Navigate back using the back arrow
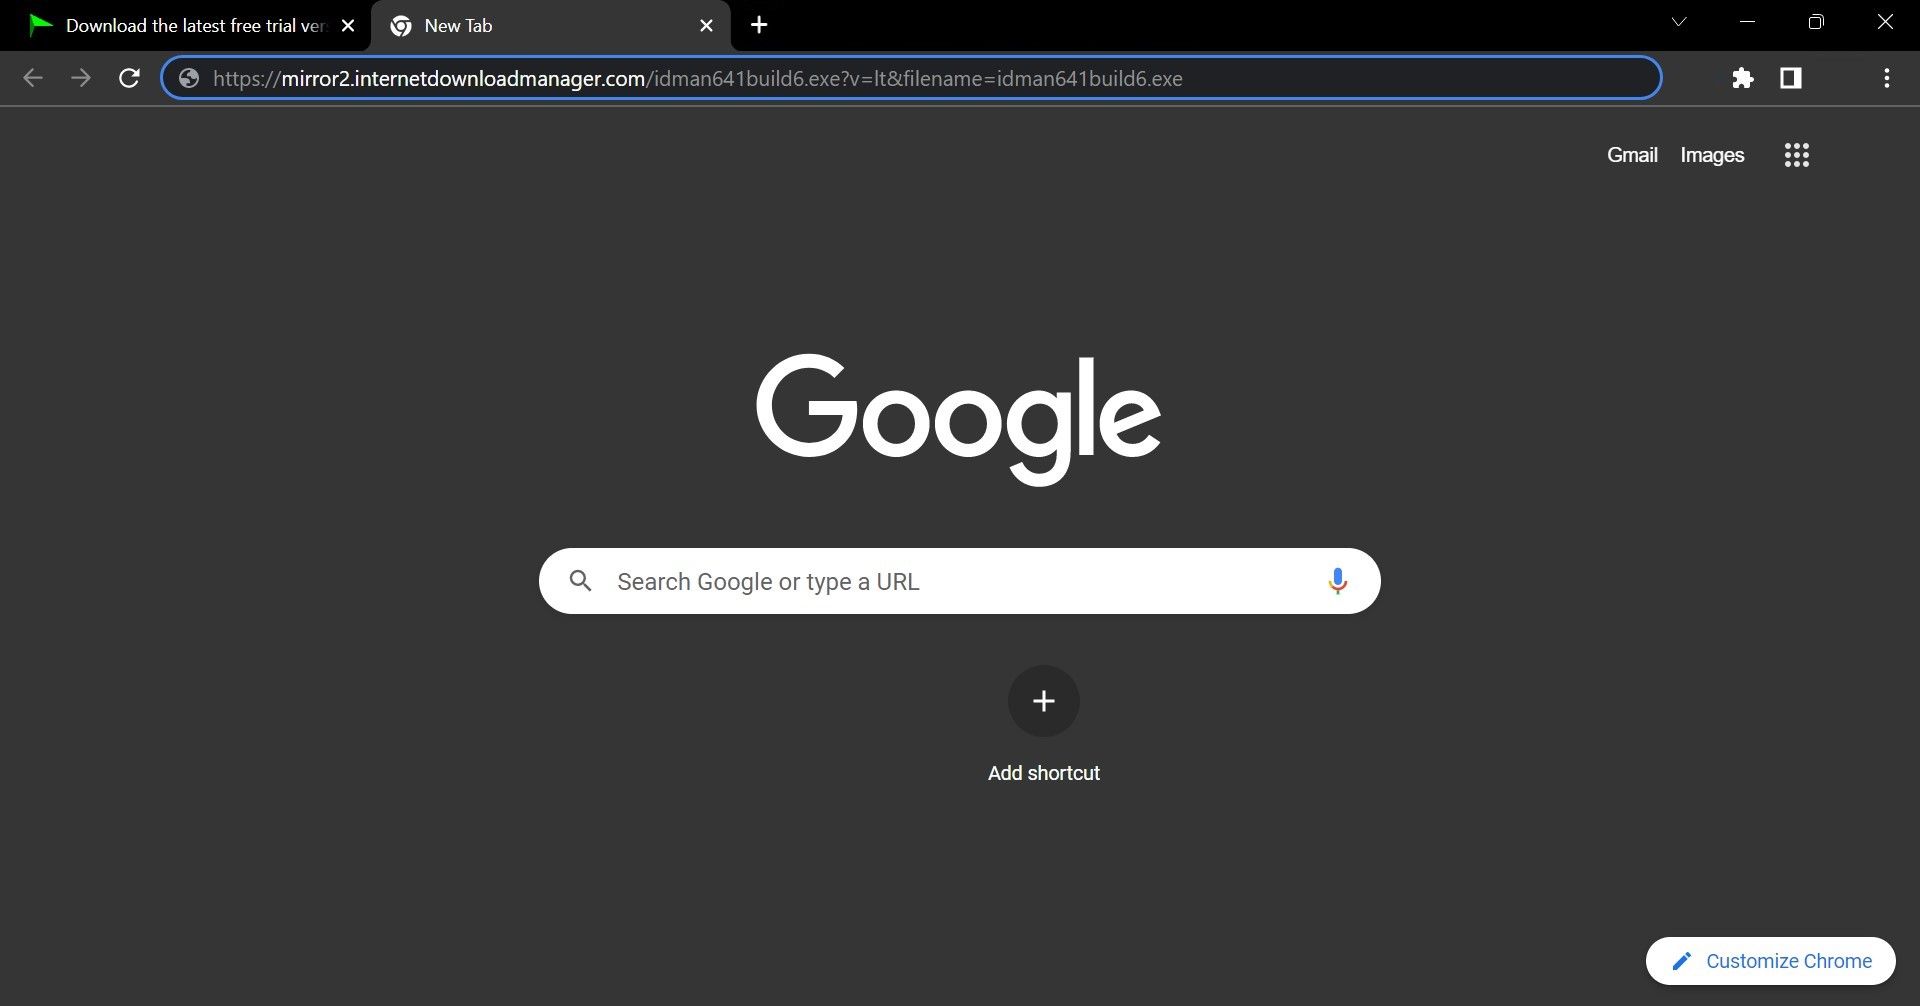Viewport: 1920px width, 1006px height. tap(33, 78)
